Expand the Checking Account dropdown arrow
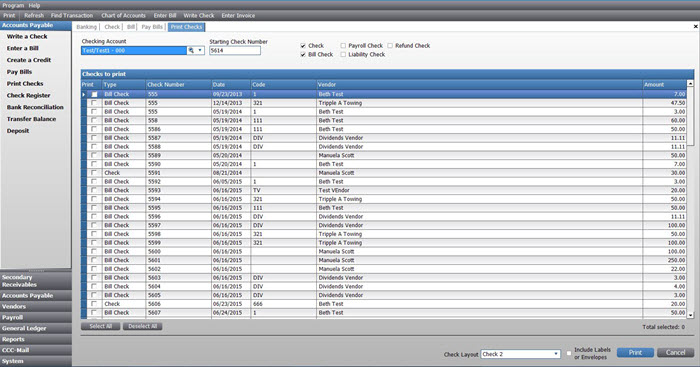 click(x=200, y=50)
